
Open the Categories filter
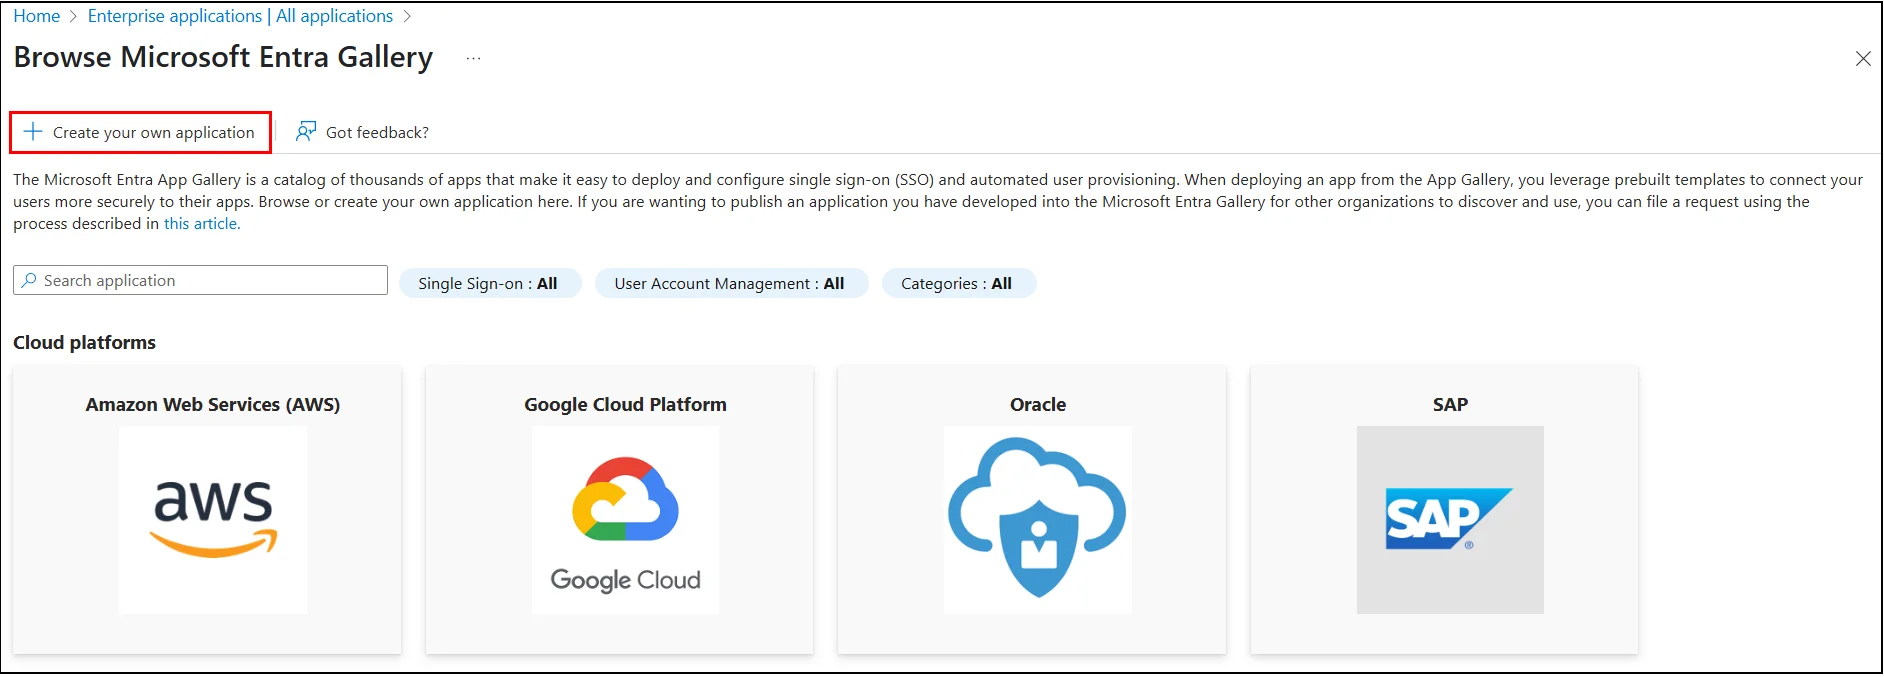point(957,283)
